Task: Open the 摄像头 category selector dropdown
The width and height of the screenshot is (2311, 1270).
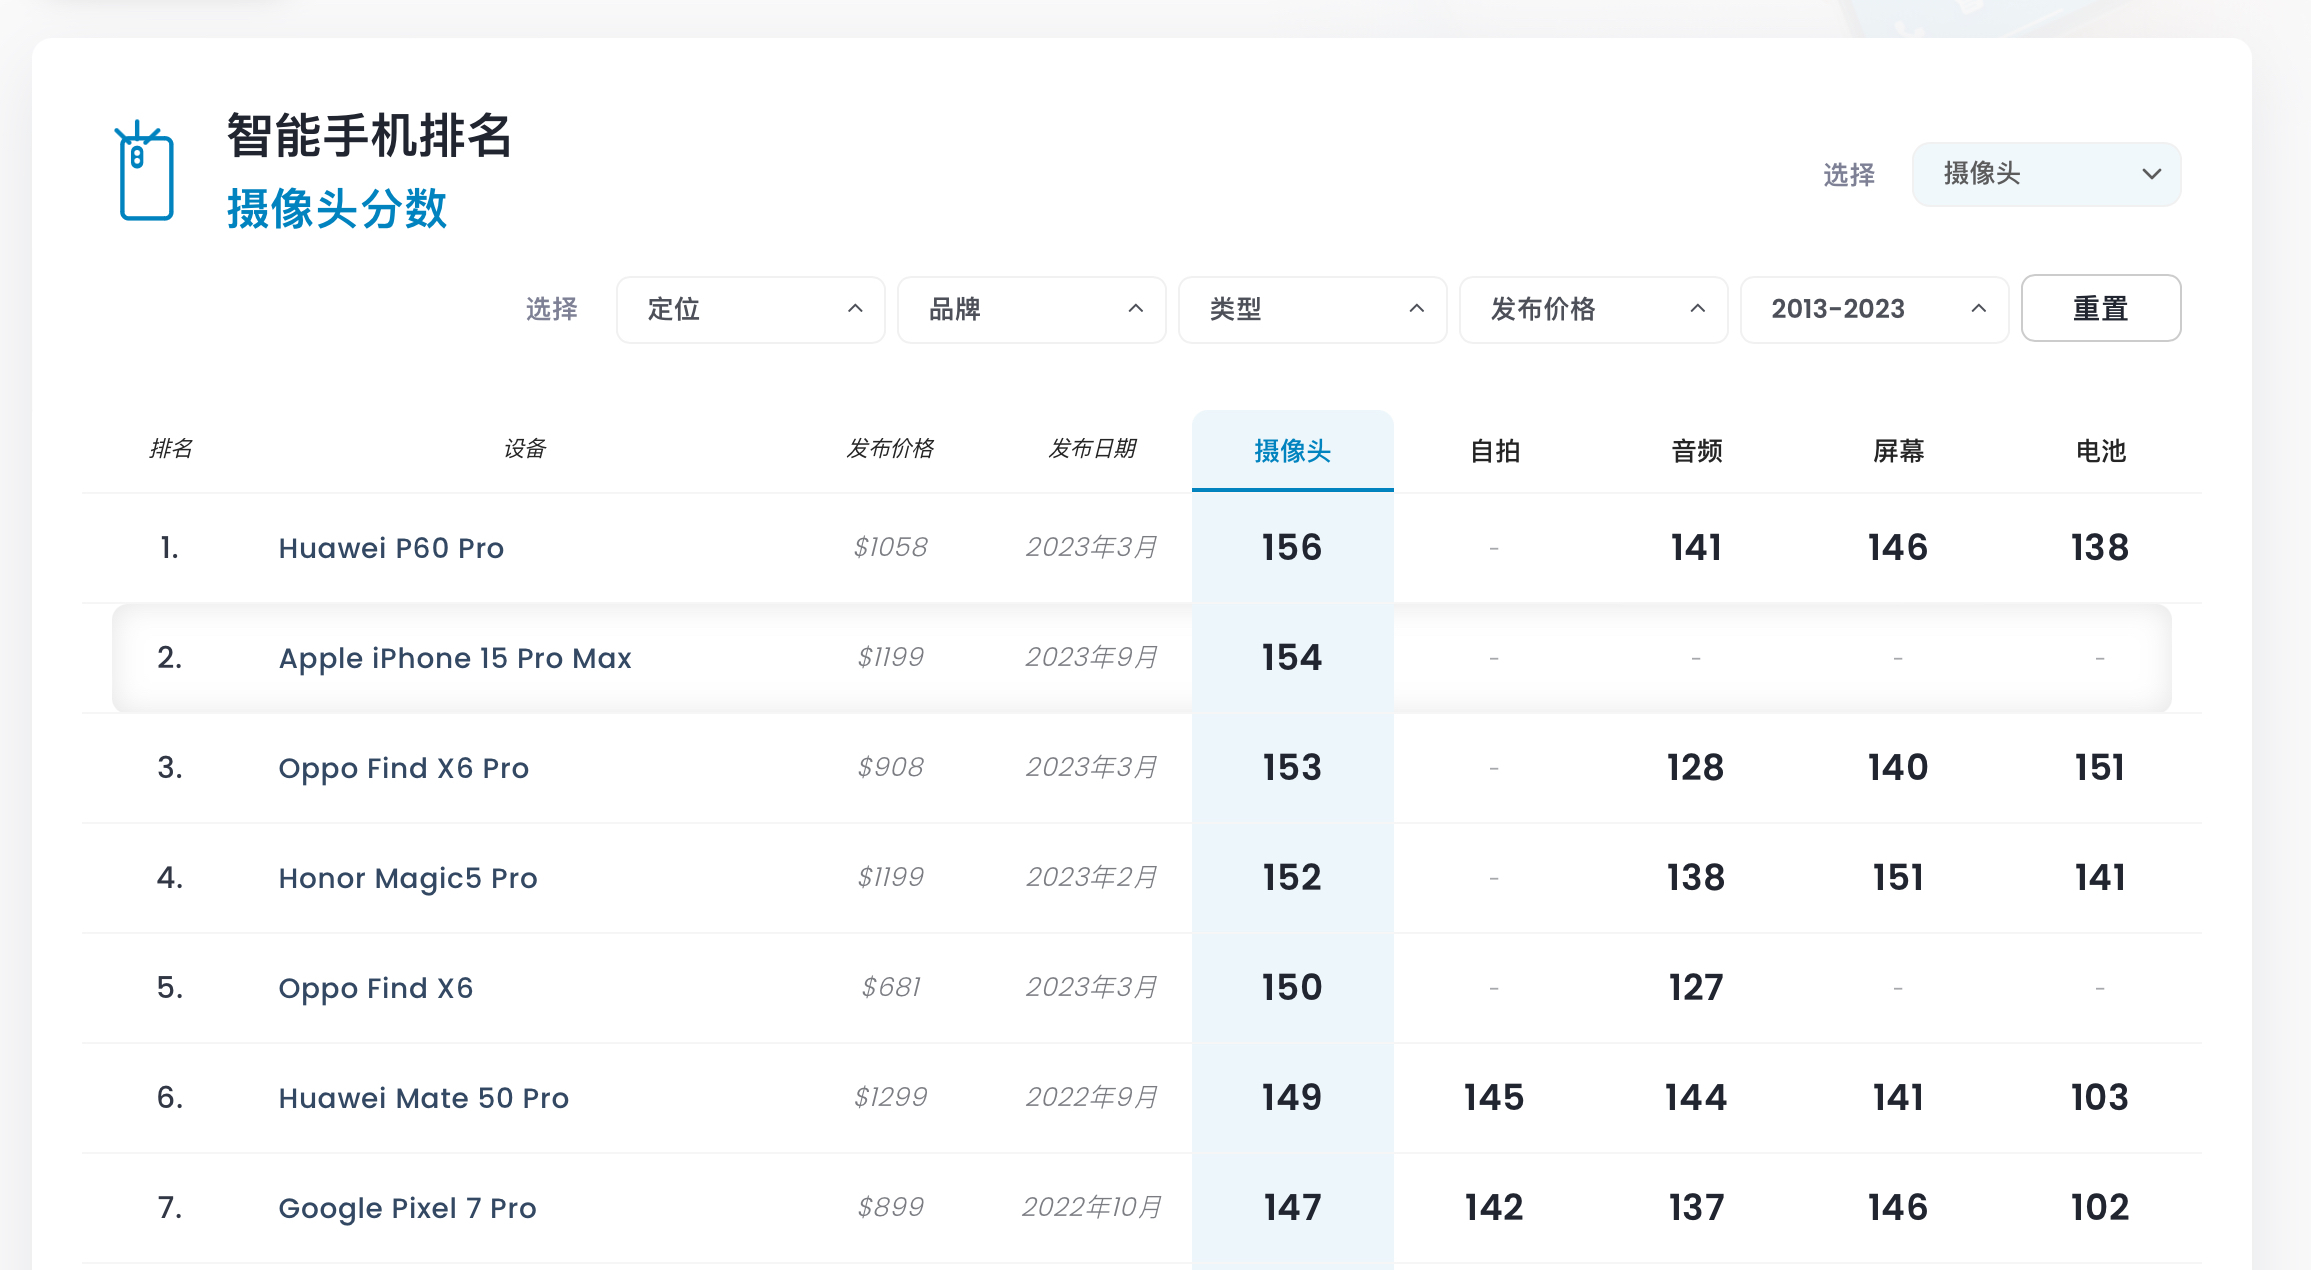Action: point(2045,175)
